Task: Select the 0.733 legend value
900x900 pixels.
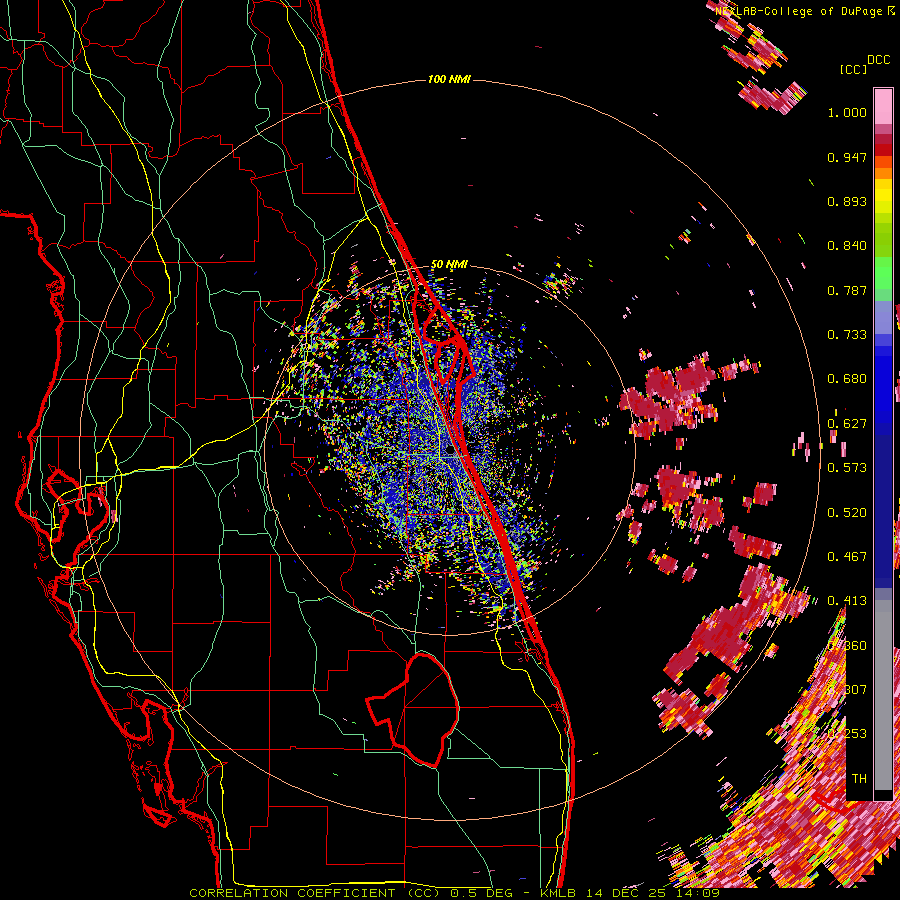Action: pyautogui.click(x=847, y=335)
